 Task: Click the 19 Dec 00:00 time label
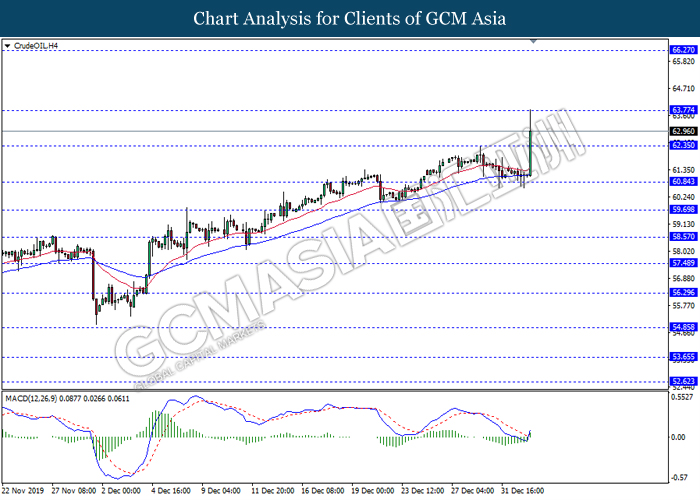point(373,491)
